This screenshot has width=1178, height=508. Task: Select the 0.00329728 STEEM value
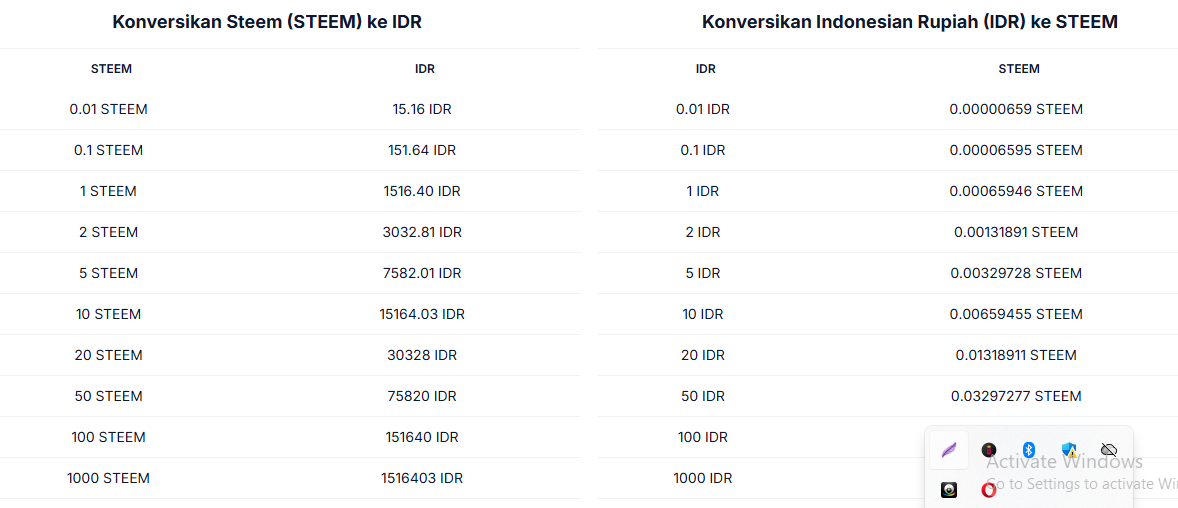coord(1016,273)
